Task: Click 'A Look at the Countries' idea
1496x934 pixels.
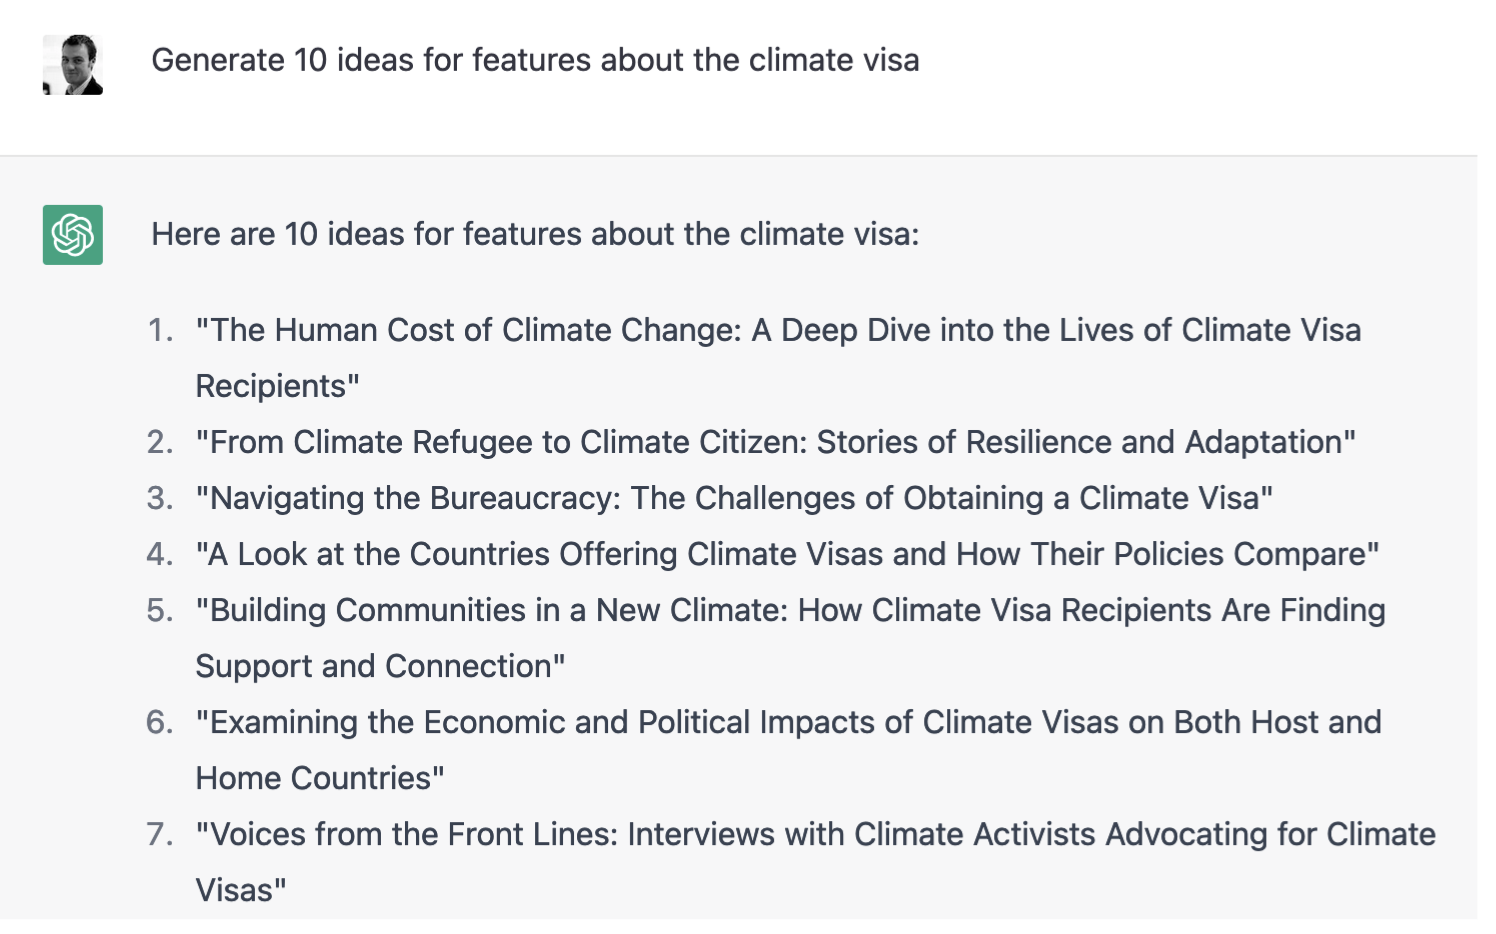Action: [x=787, y=554]
